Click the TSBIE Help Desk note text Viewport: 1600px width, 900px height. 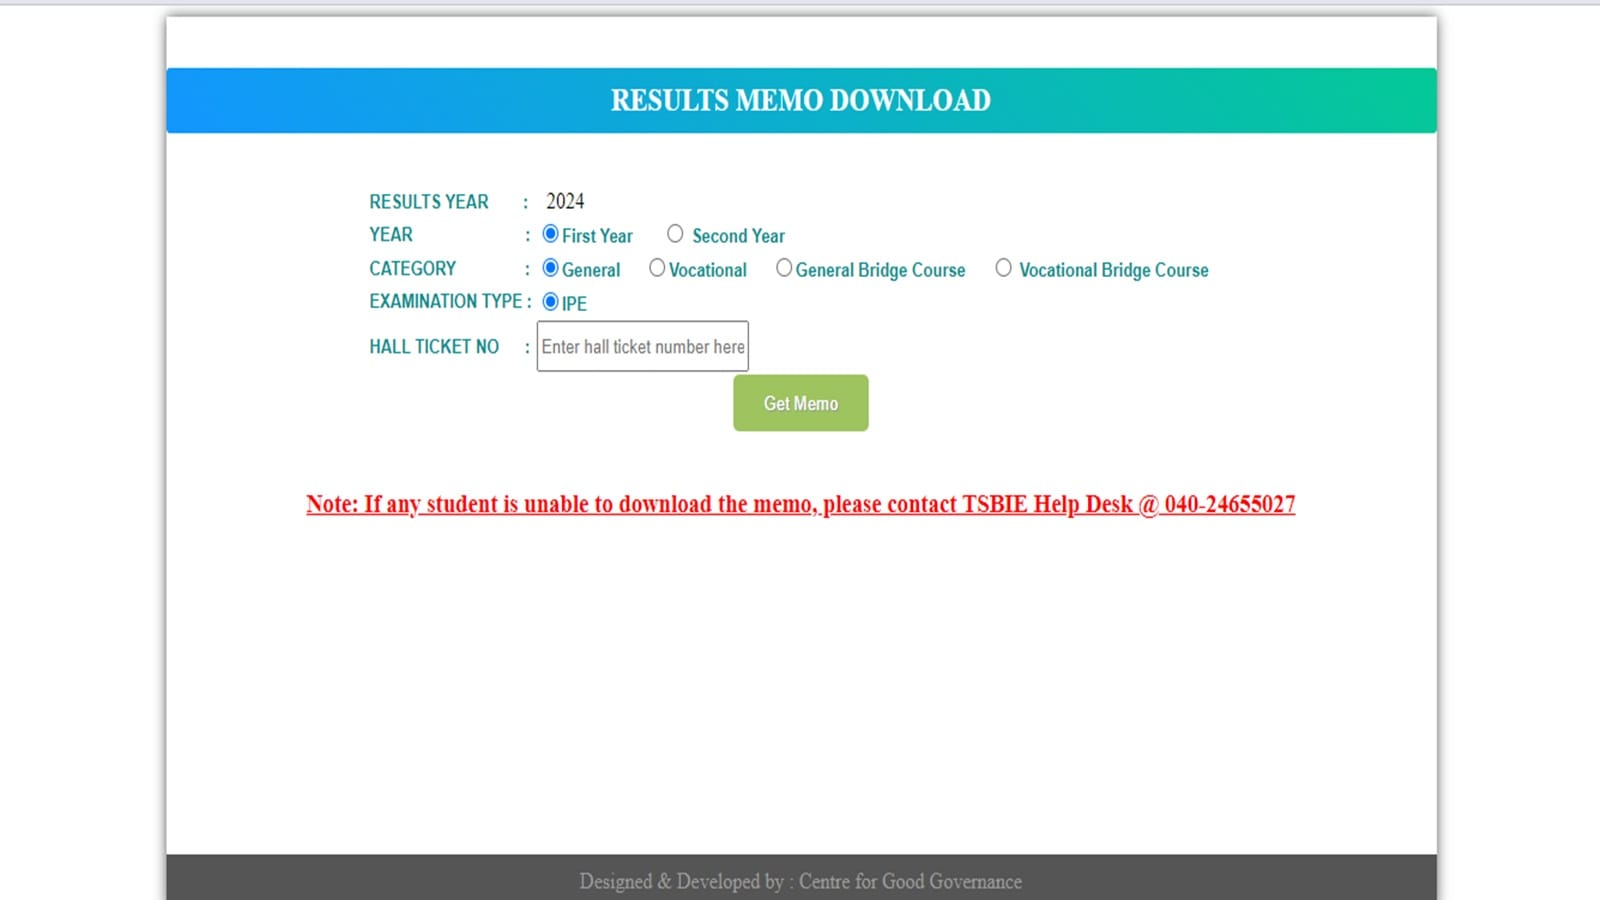point(800,504)
